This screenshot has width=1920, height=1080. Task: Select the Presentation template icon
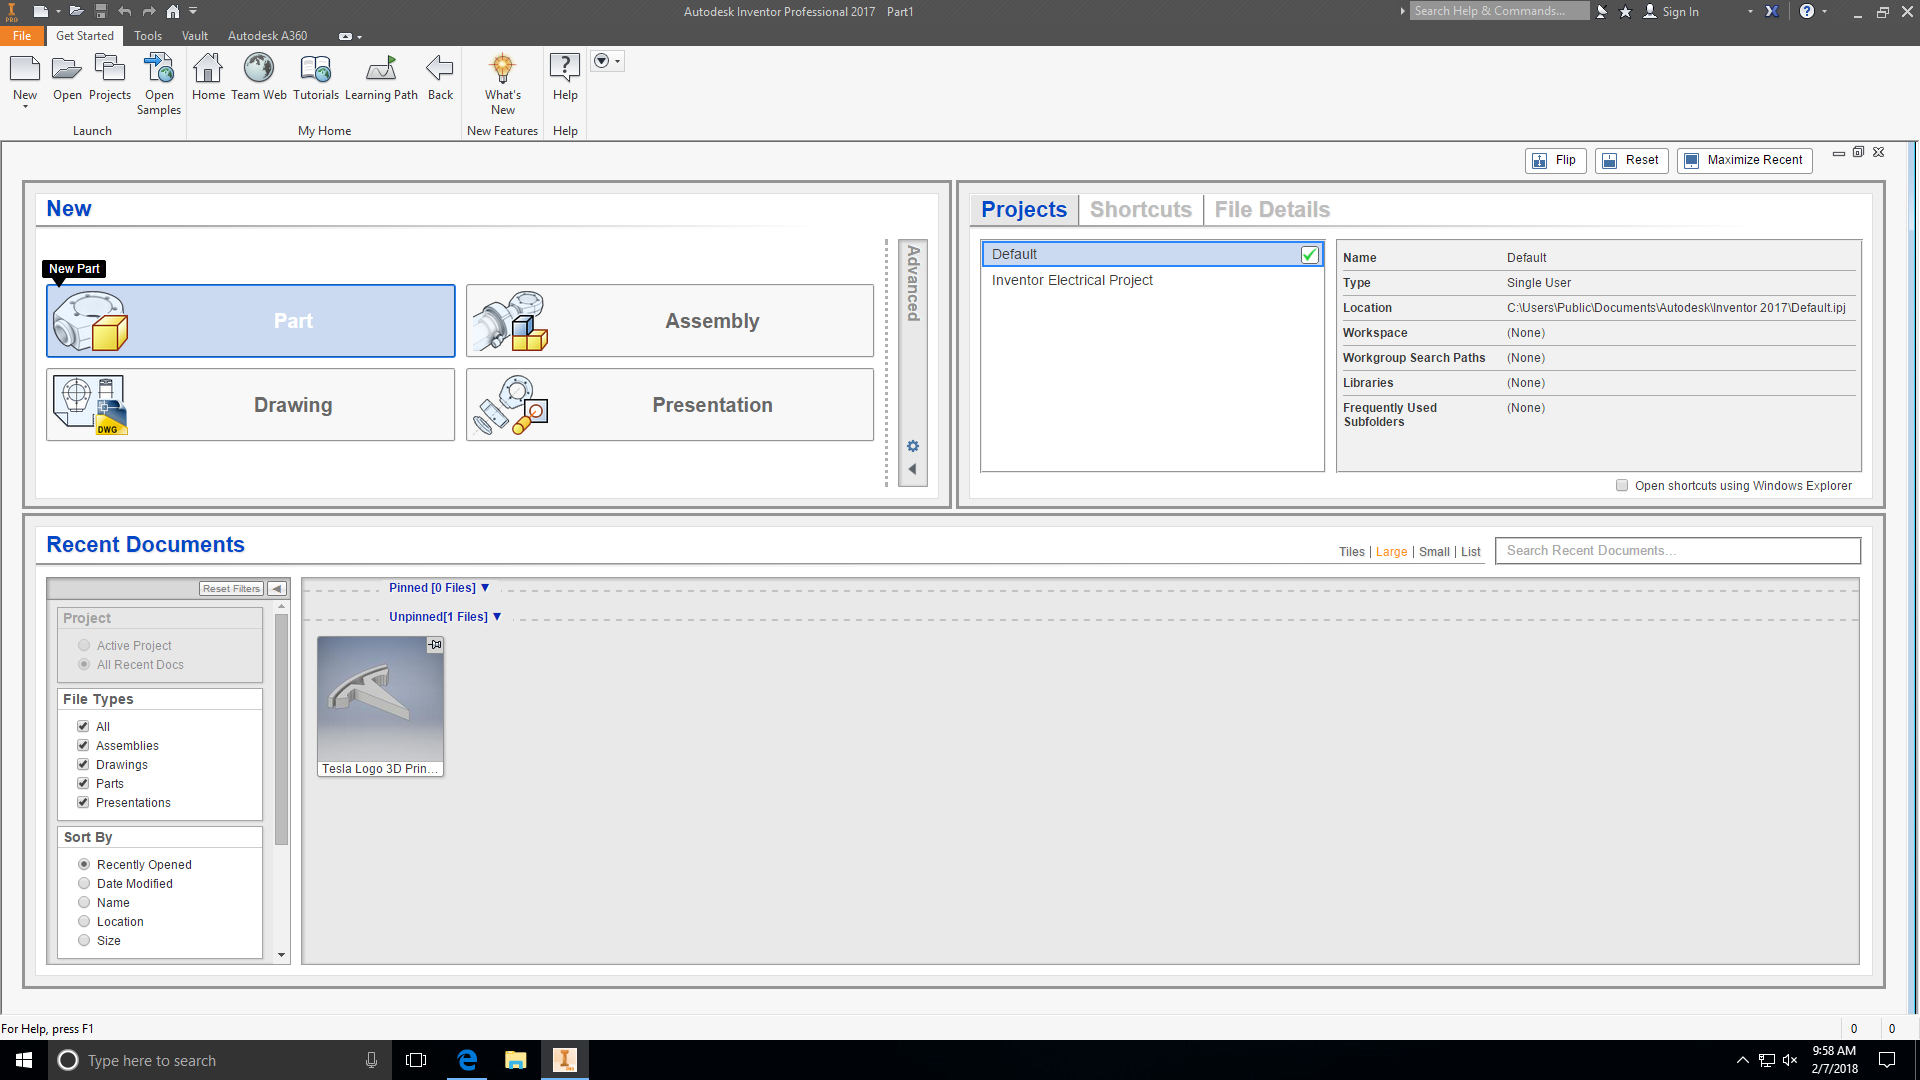tap(510, 405)
